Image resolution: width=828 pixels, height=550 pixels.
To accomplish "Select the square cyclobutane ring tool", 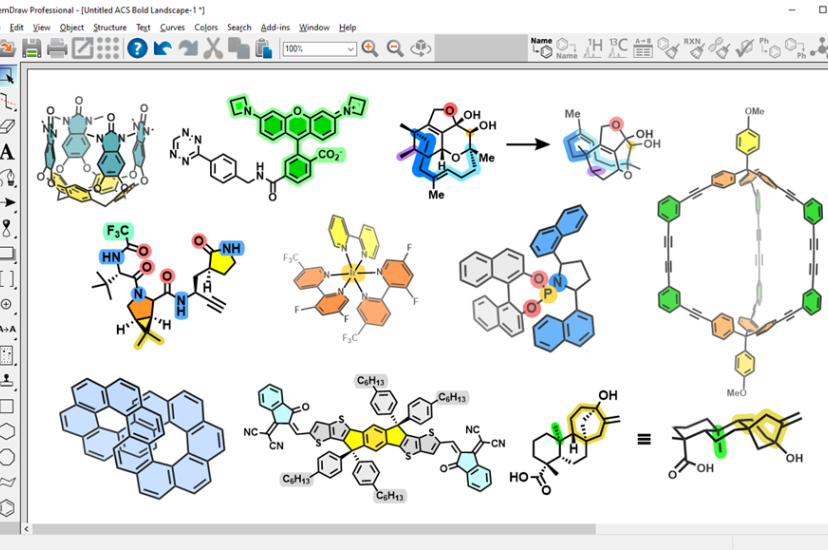I will click(x=7, y=406).
